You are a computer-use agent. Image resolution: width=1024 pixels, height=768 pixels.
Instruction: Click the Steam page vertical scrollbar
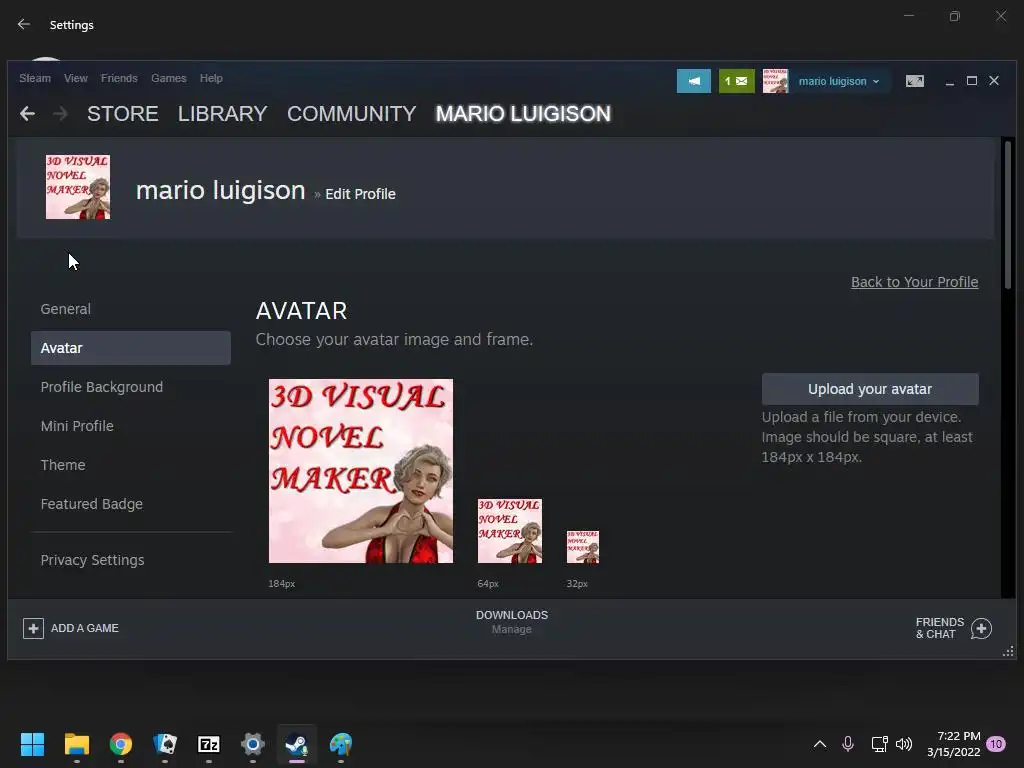[x=1008, y=216]
